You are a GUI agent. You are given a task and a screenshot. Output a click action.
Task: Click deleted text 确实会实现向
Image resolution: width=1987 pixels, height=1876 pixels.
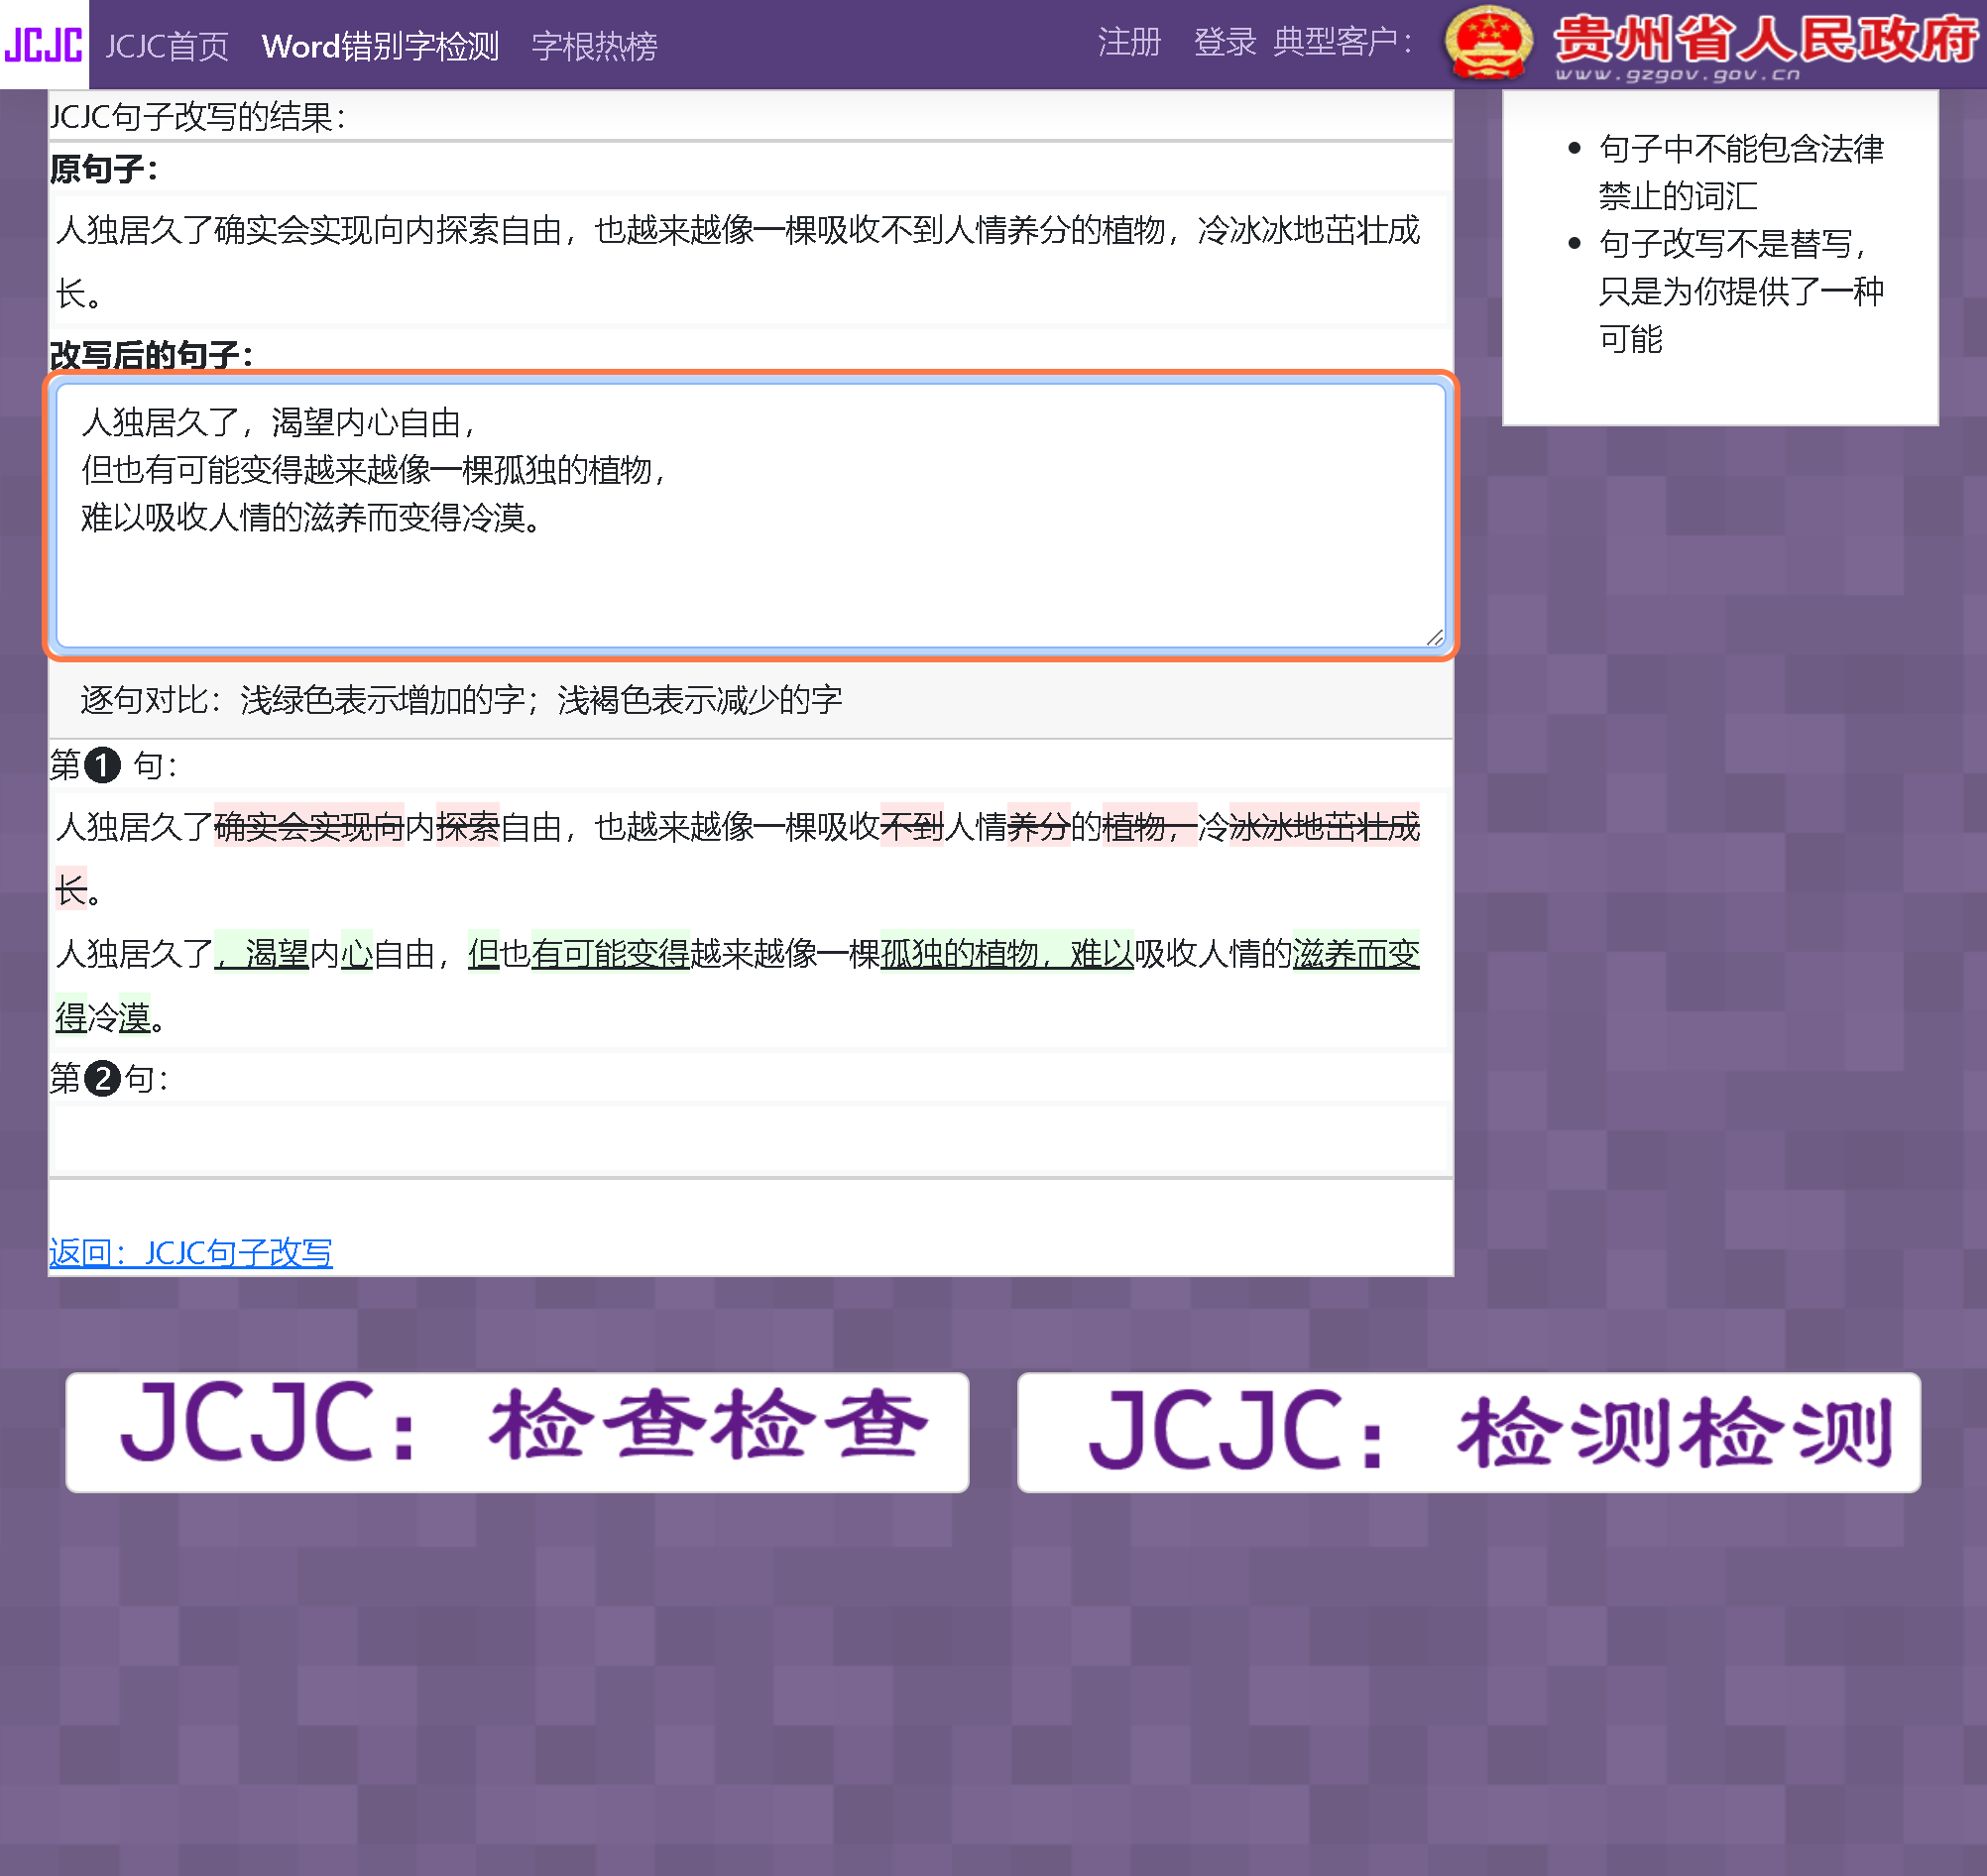pyautogui.click(x=309, y=827)
